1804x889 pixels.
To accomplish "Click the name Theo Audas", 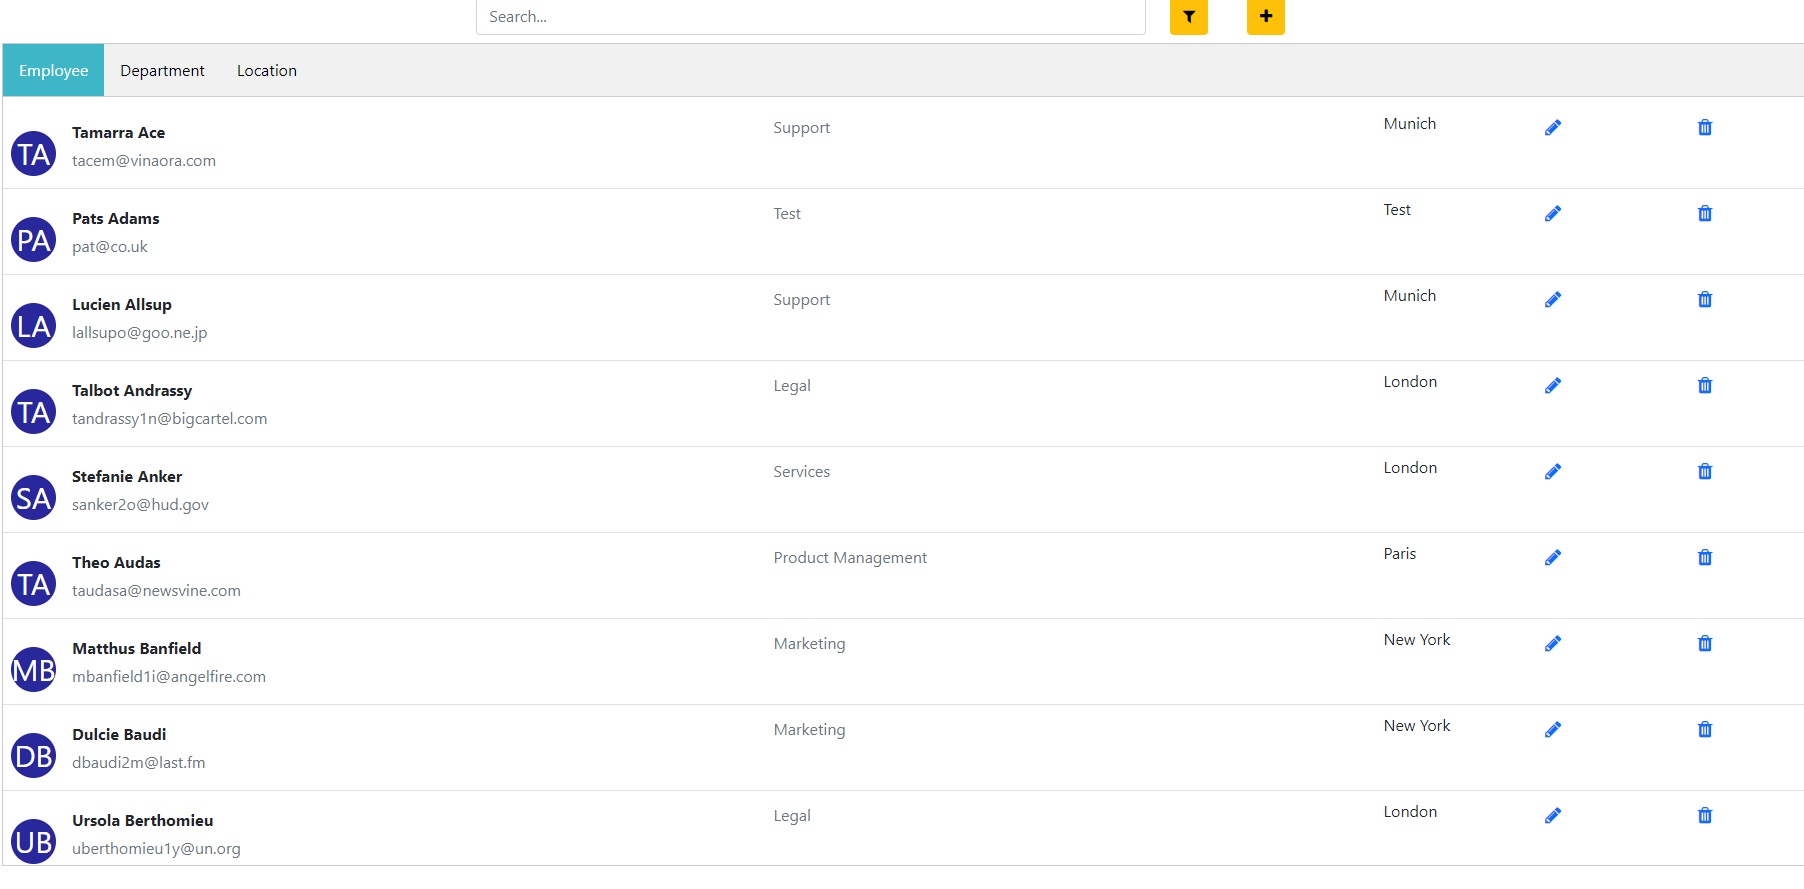I will (x=116, y=563).
